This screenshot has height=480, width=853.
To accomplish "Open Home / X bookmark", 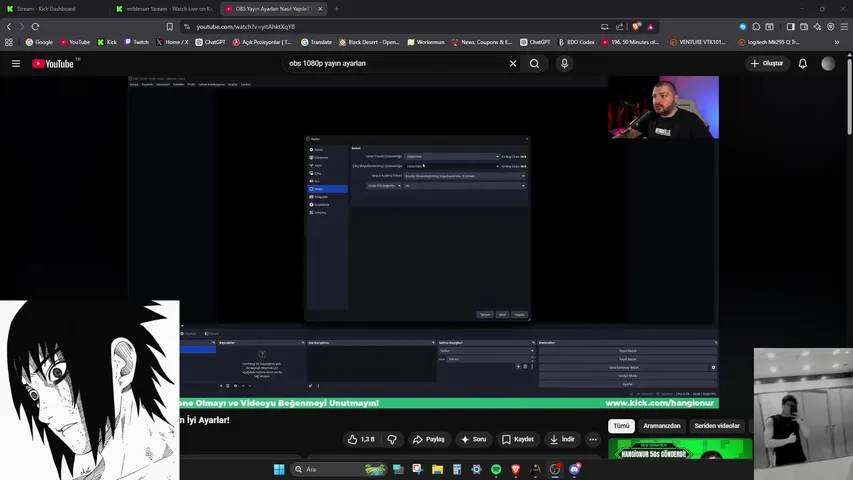I will click(172, 42).
